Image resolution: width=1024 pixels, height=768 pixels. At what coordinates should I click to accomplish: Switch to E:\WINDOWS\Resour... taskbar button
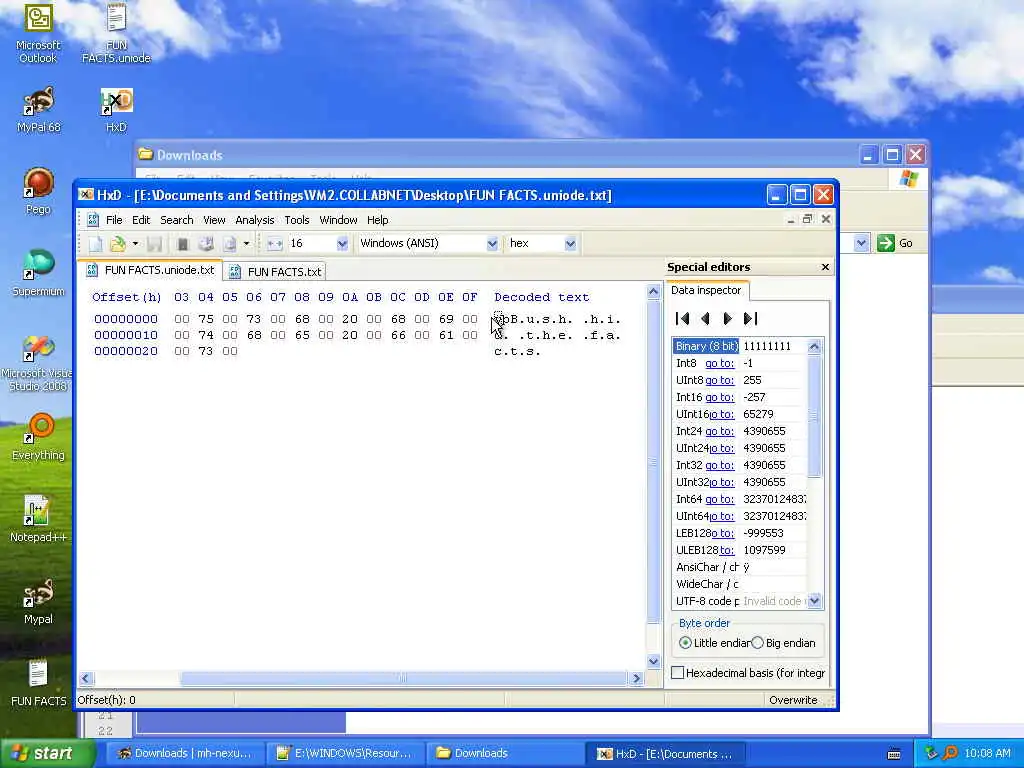click(345, 754)
